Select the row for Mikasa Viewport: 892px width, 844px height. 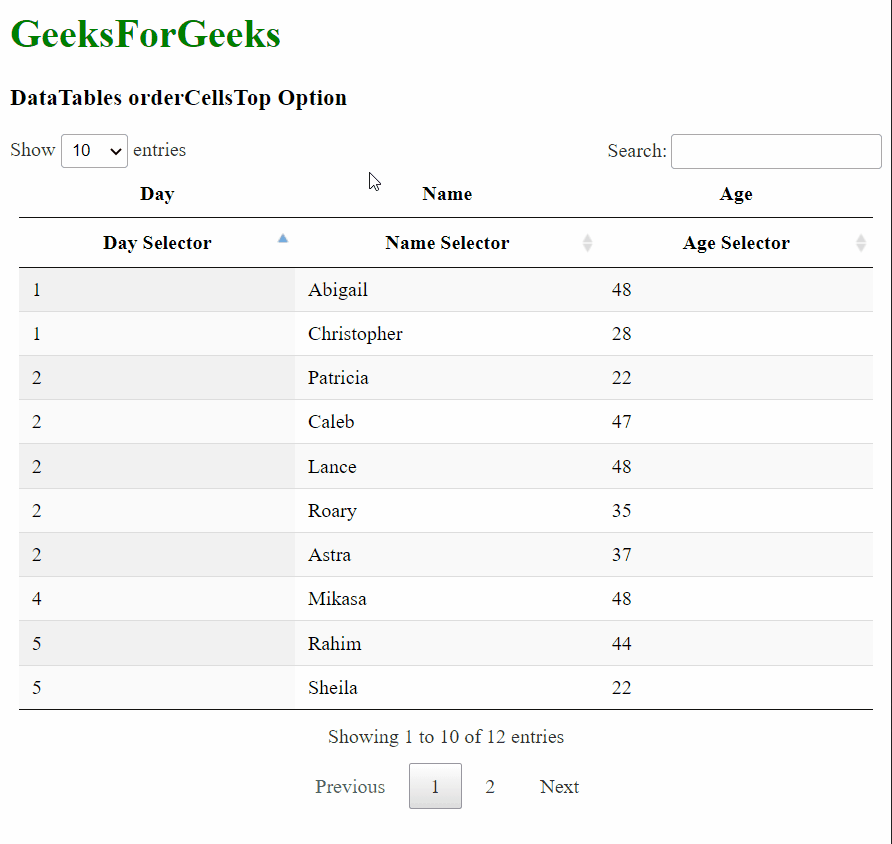point(335,599)
